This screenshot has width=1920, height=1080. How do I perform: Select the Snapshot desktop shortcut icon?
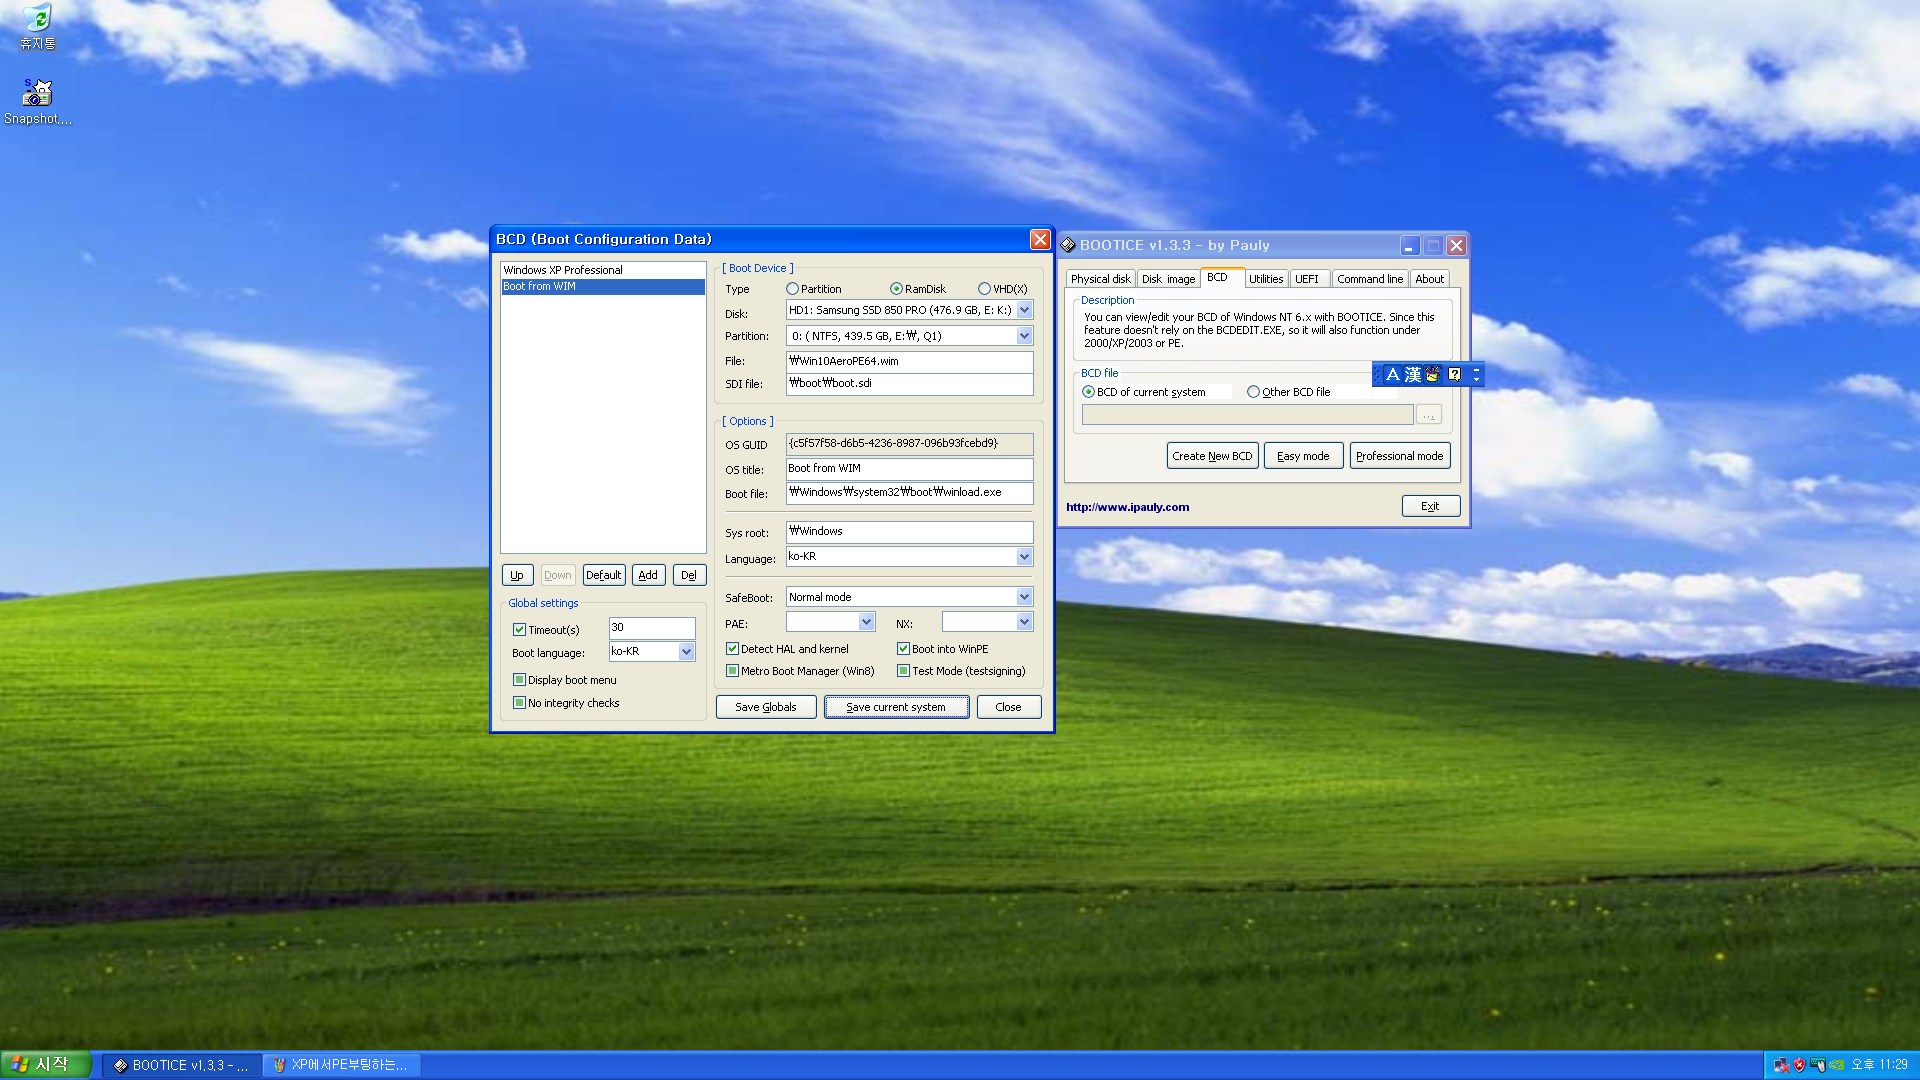(37, 102)
